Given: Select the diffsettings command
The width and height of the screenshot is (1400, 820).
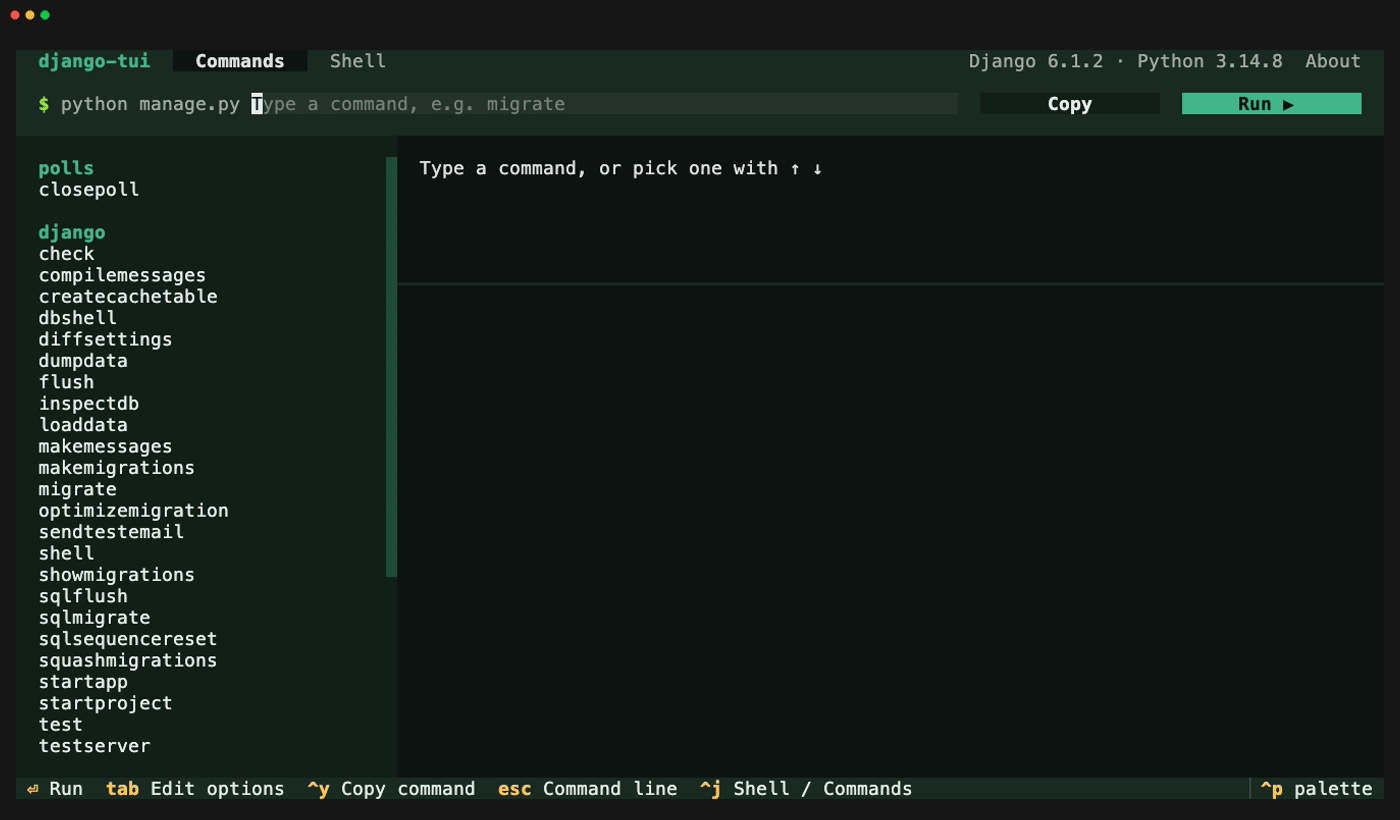Looking at the screenshot, I should [106, 340].
